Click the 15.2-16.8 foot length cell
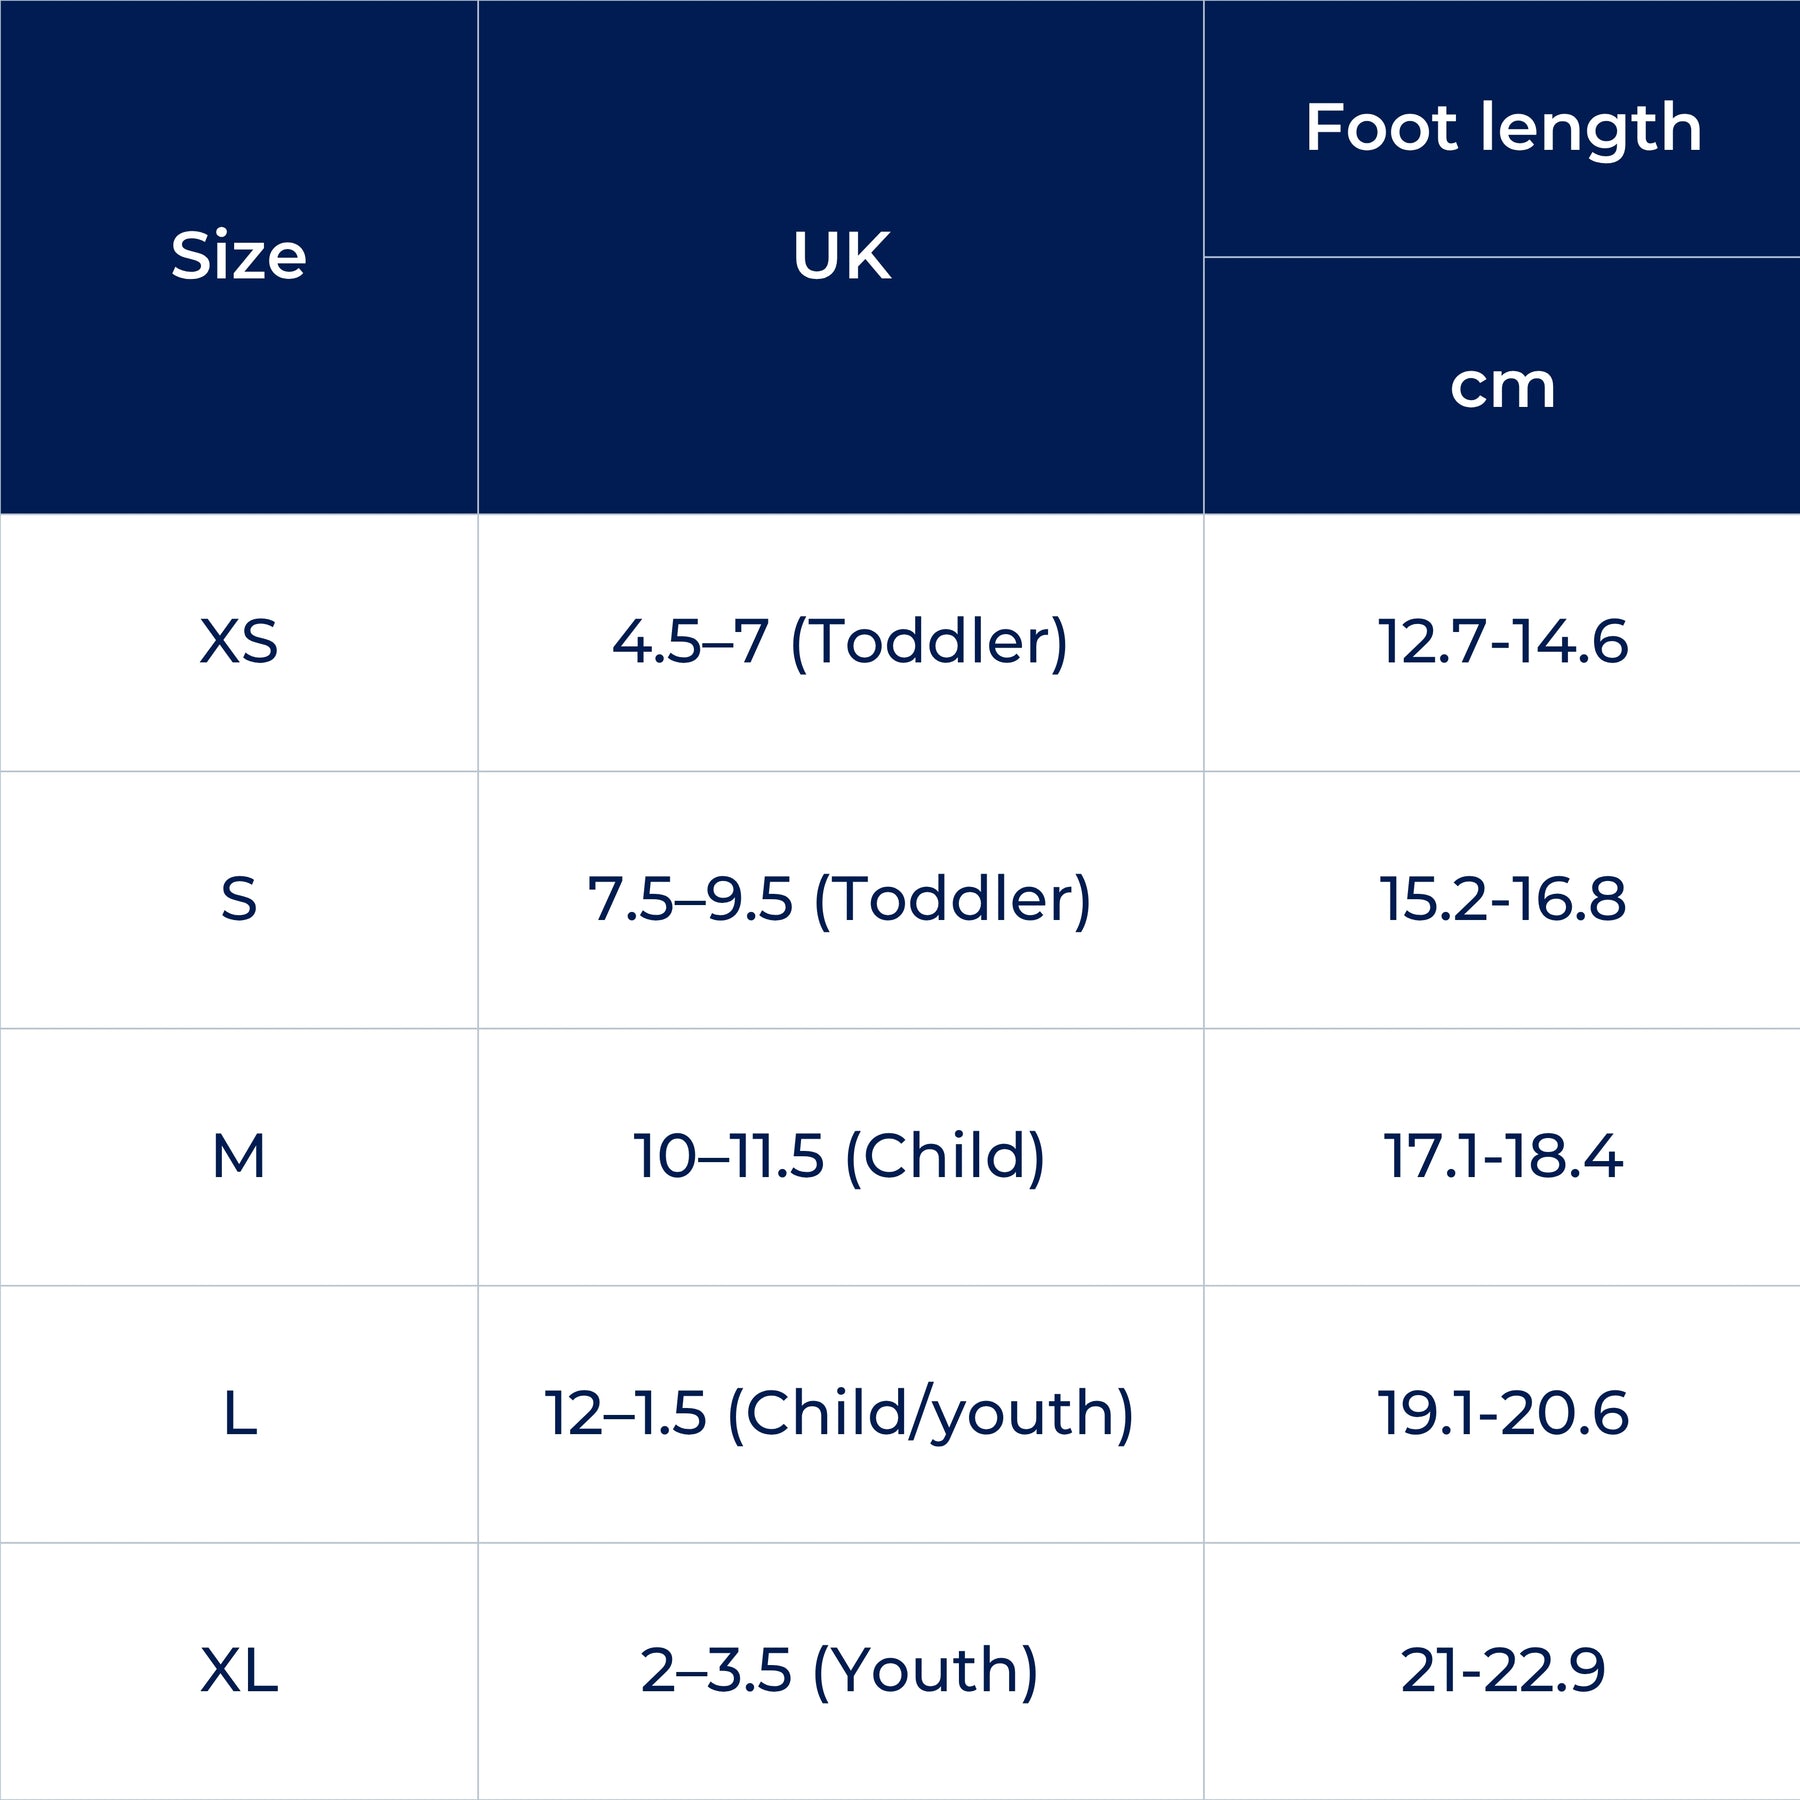 coord(1502,898)
